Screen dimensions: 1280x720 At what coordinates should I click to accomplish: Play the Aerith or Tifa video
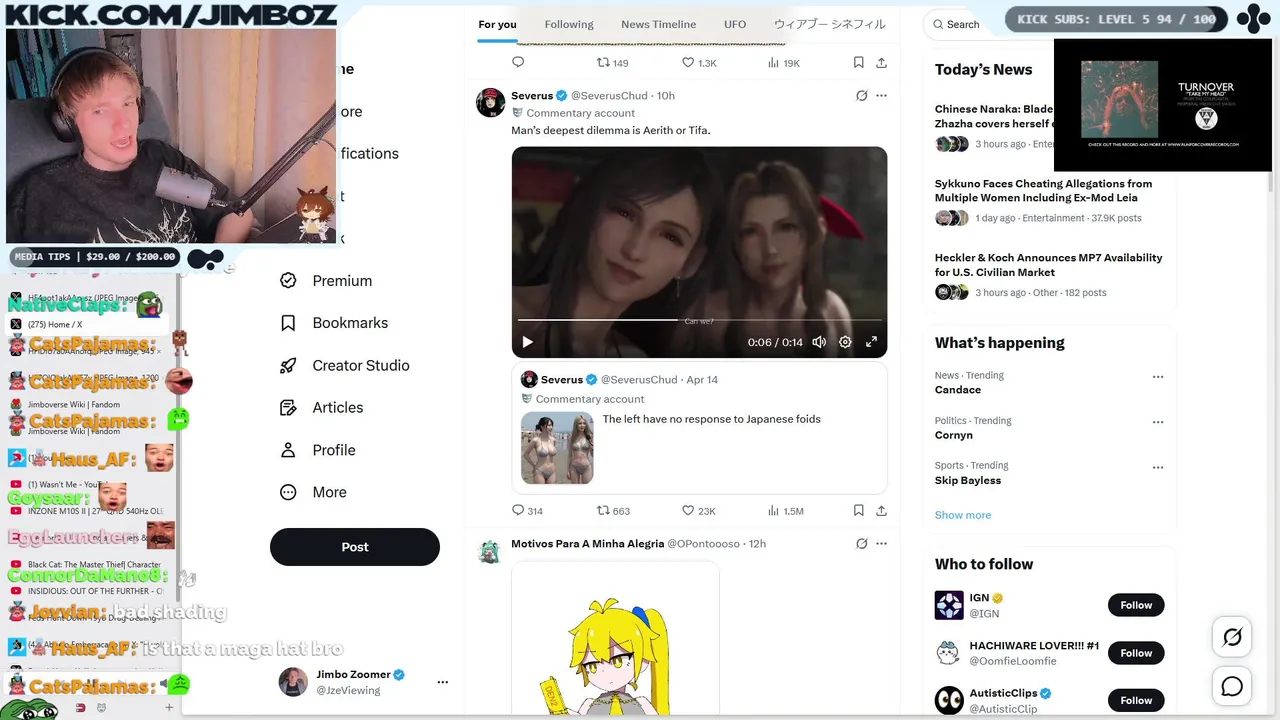[x=527, y=342]
